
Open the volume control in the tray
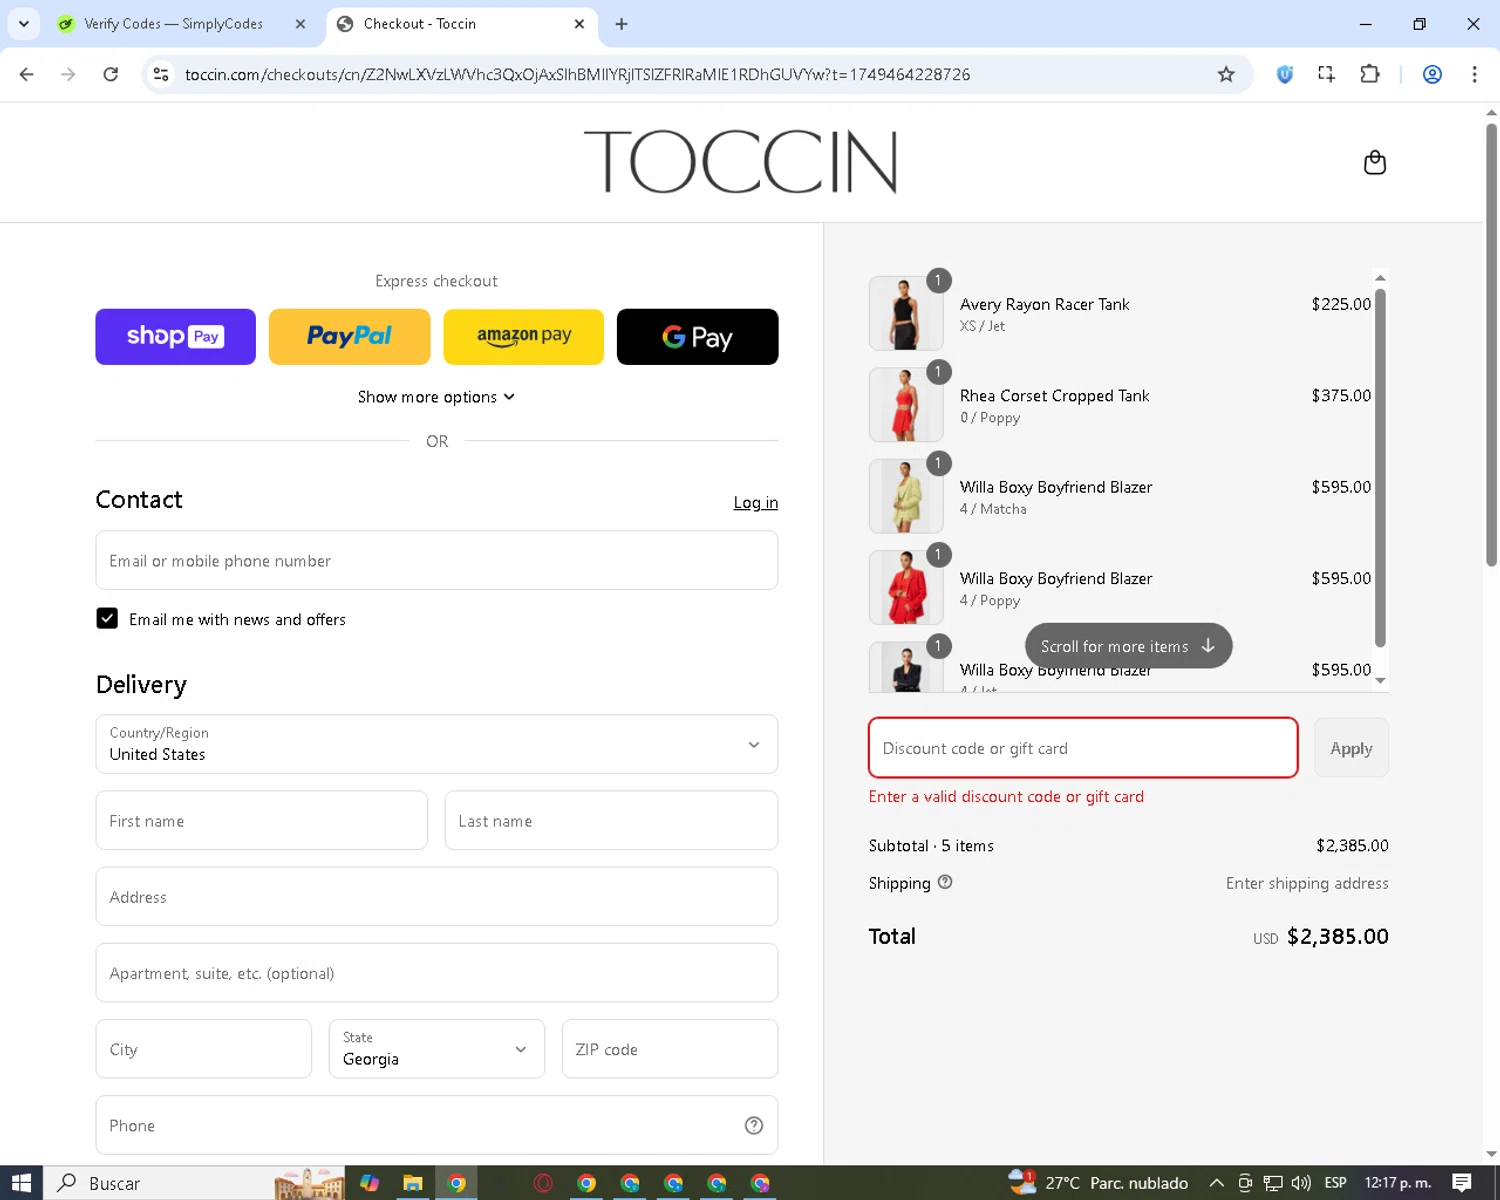point(1301,1183)
